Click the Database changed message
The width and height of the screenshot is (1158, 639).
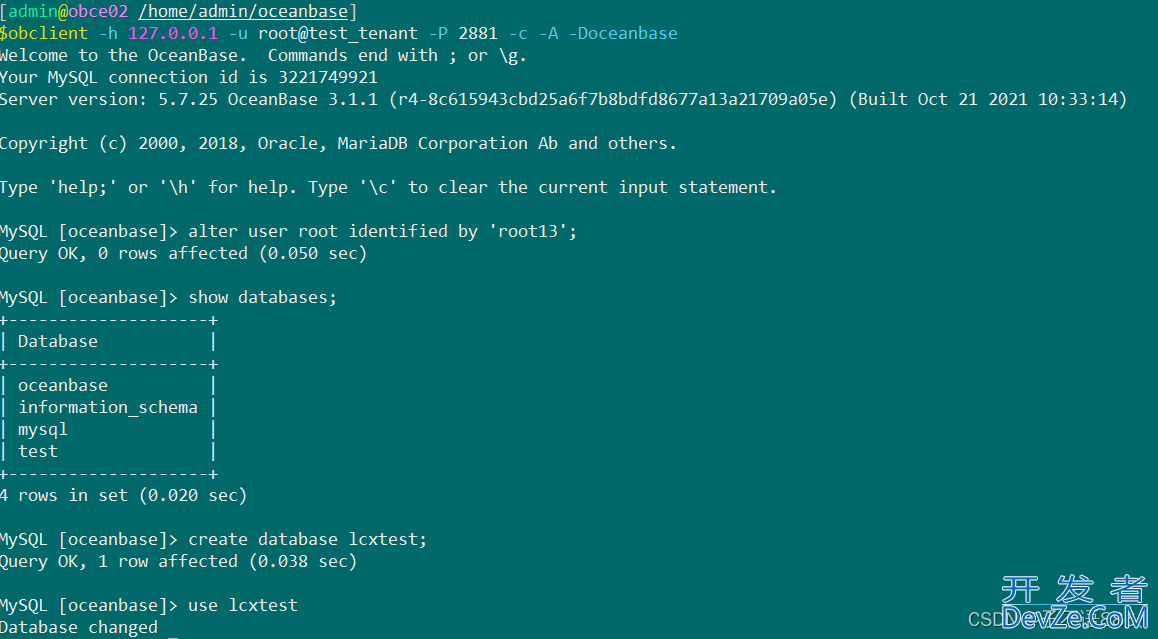(79, 628)
